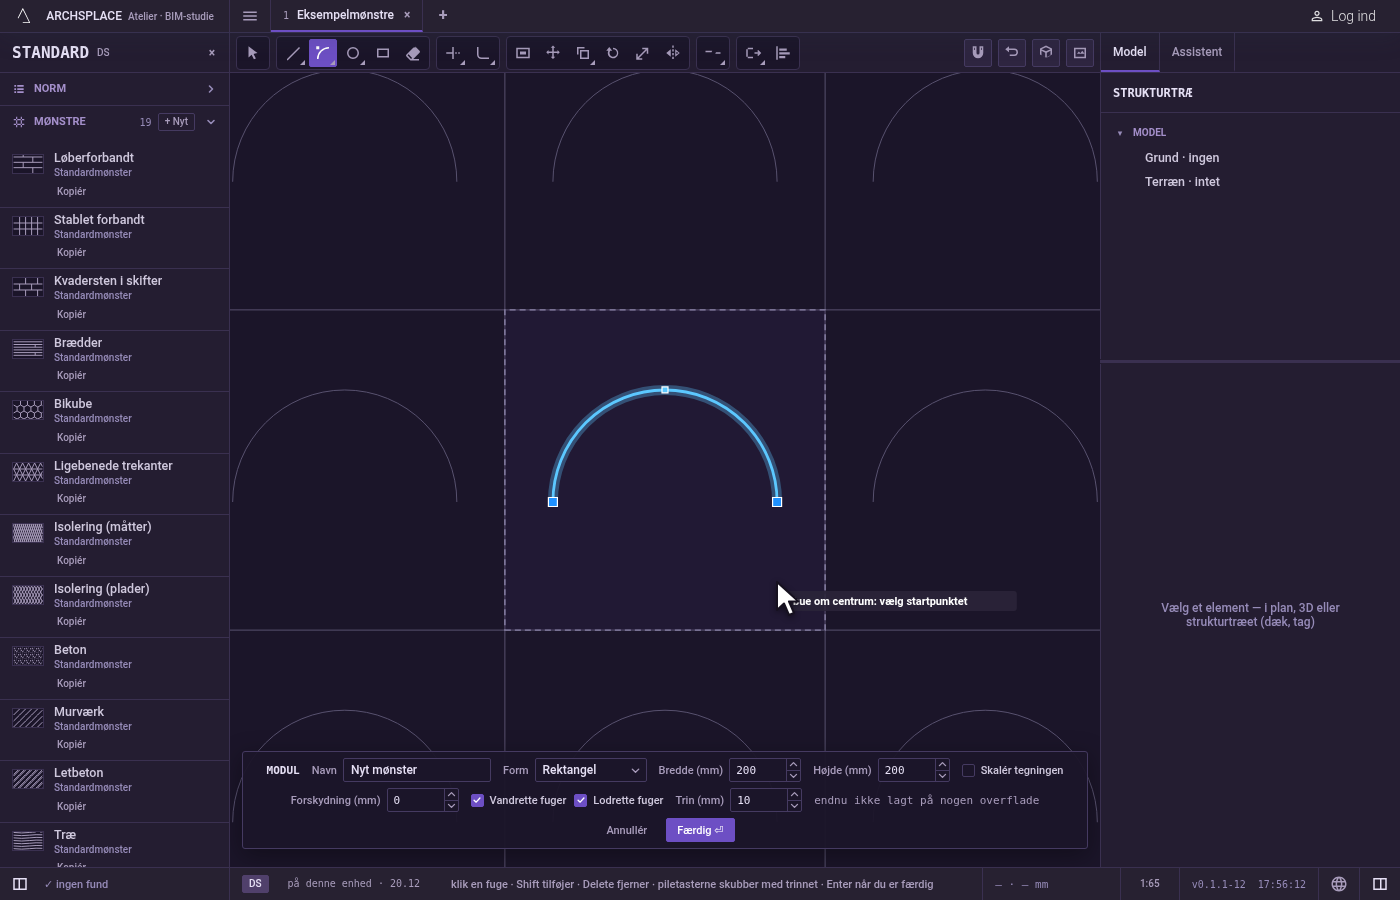Select the trim/extend tool
The height and width of the screenshot is (900, 1400).
click(453, 53)
